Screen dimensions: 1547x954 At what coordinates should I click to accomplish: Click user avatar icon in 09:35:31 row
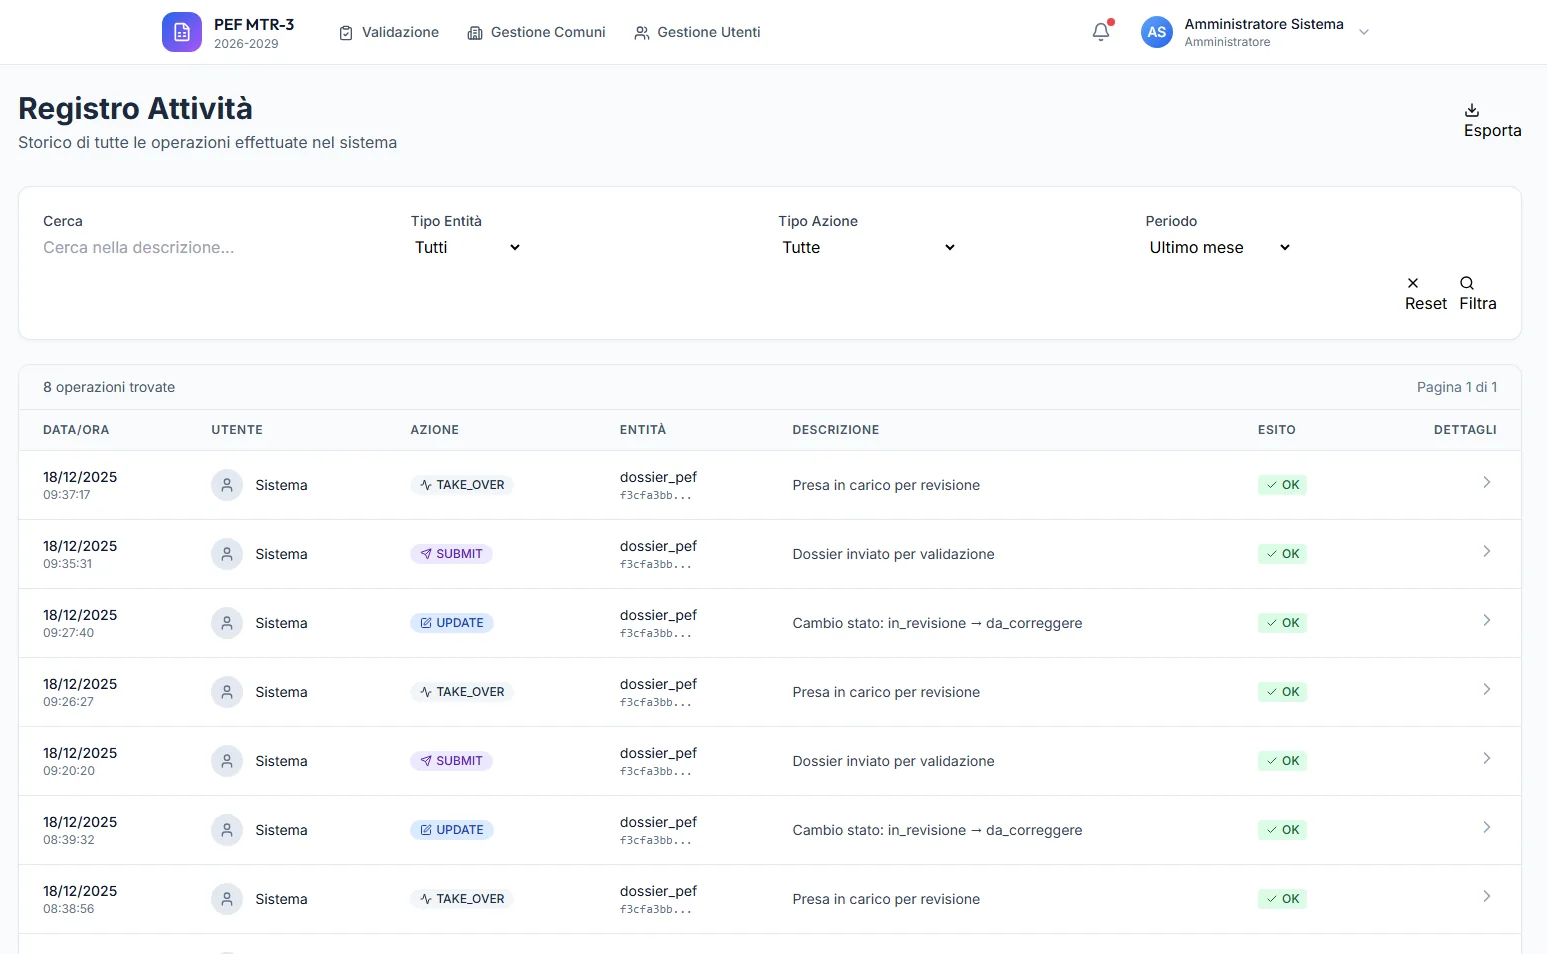tap(227, 554)
